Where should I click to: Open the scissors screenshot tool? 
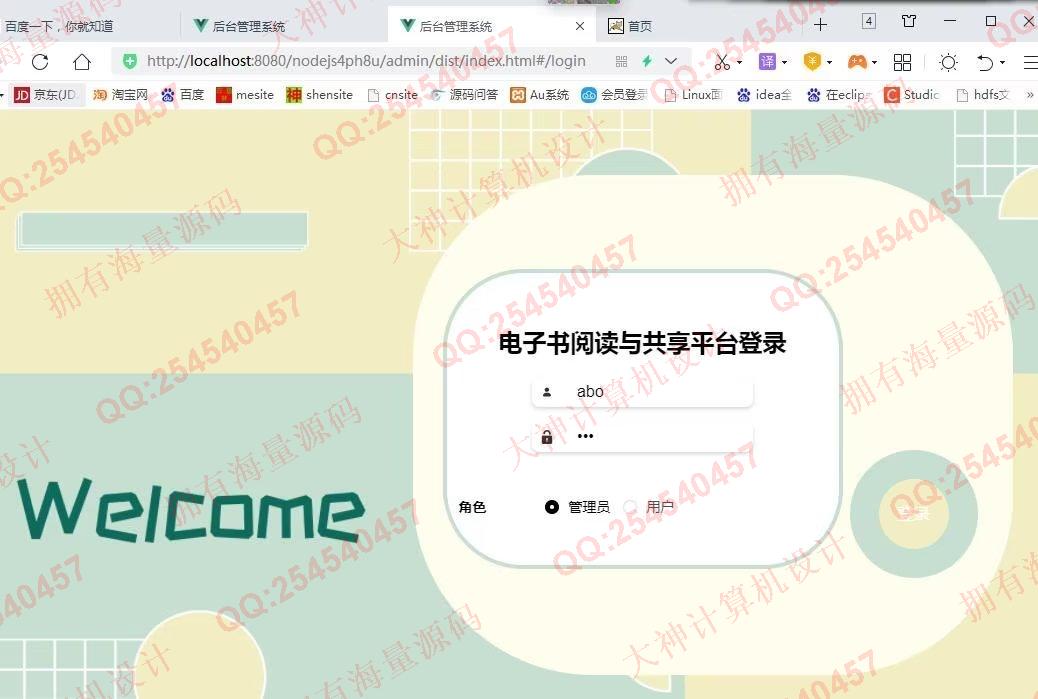tap(722, 62)
